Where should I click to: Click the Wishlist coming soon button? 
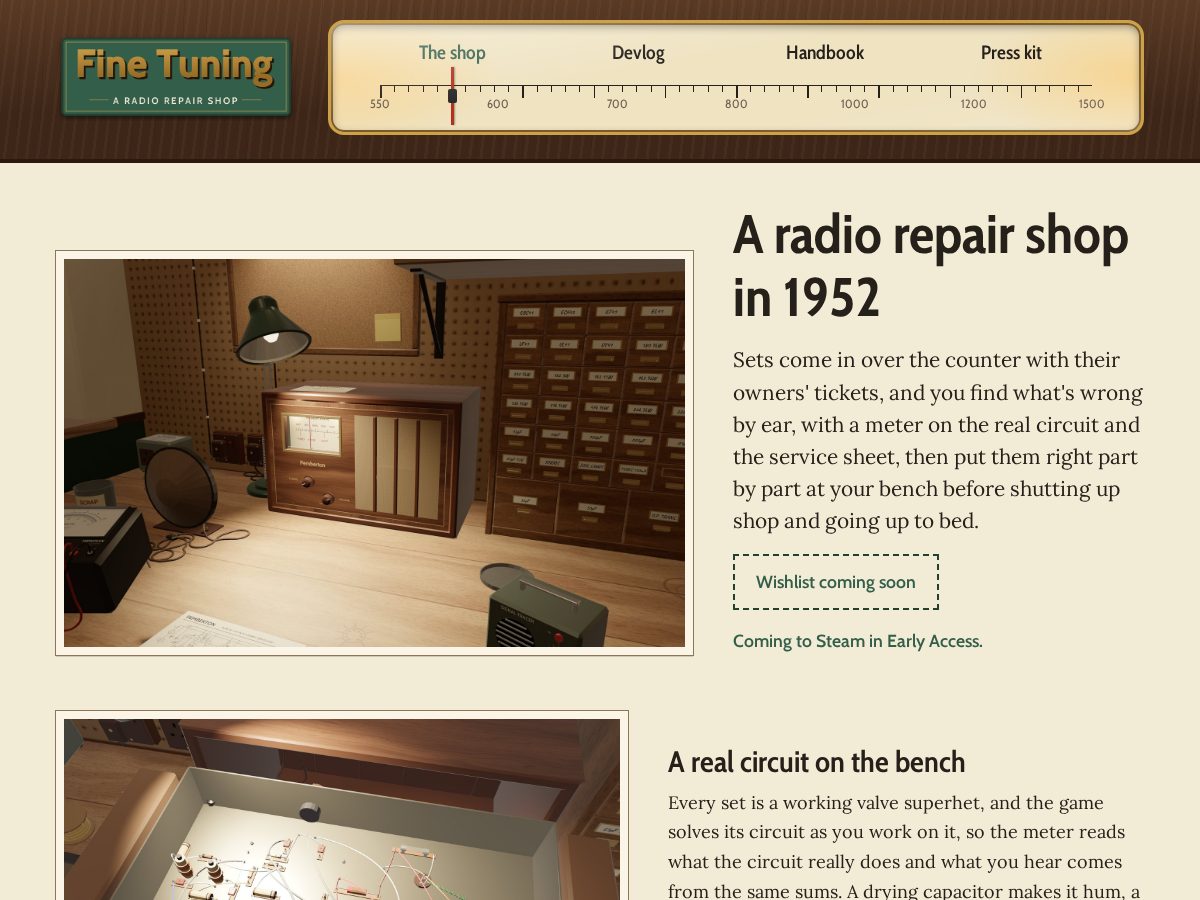point(836,582)
